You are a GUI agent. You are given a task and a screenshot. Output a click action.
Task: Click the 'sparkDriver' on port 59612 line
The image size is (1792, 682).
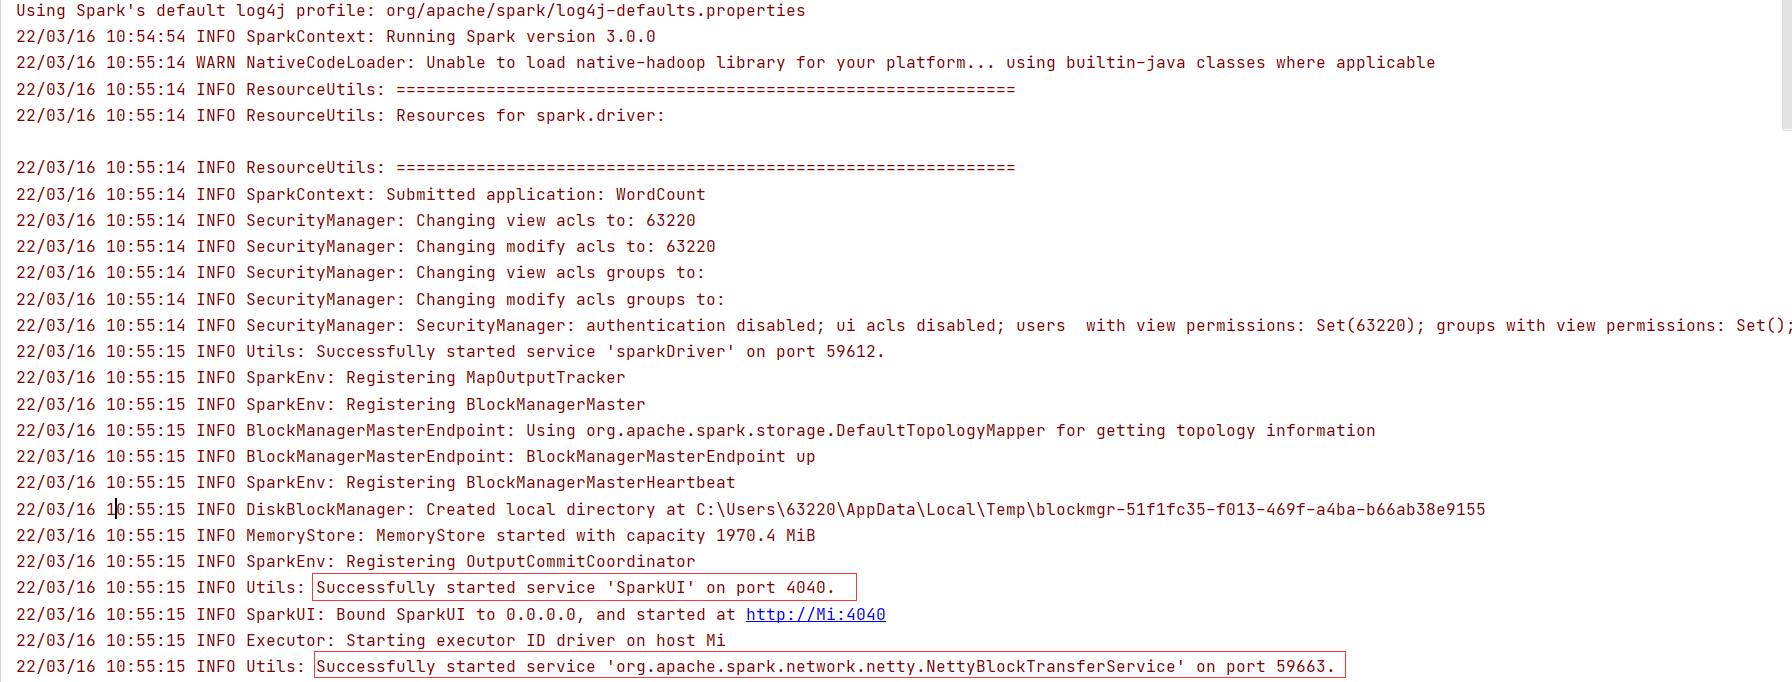point(450,352)
